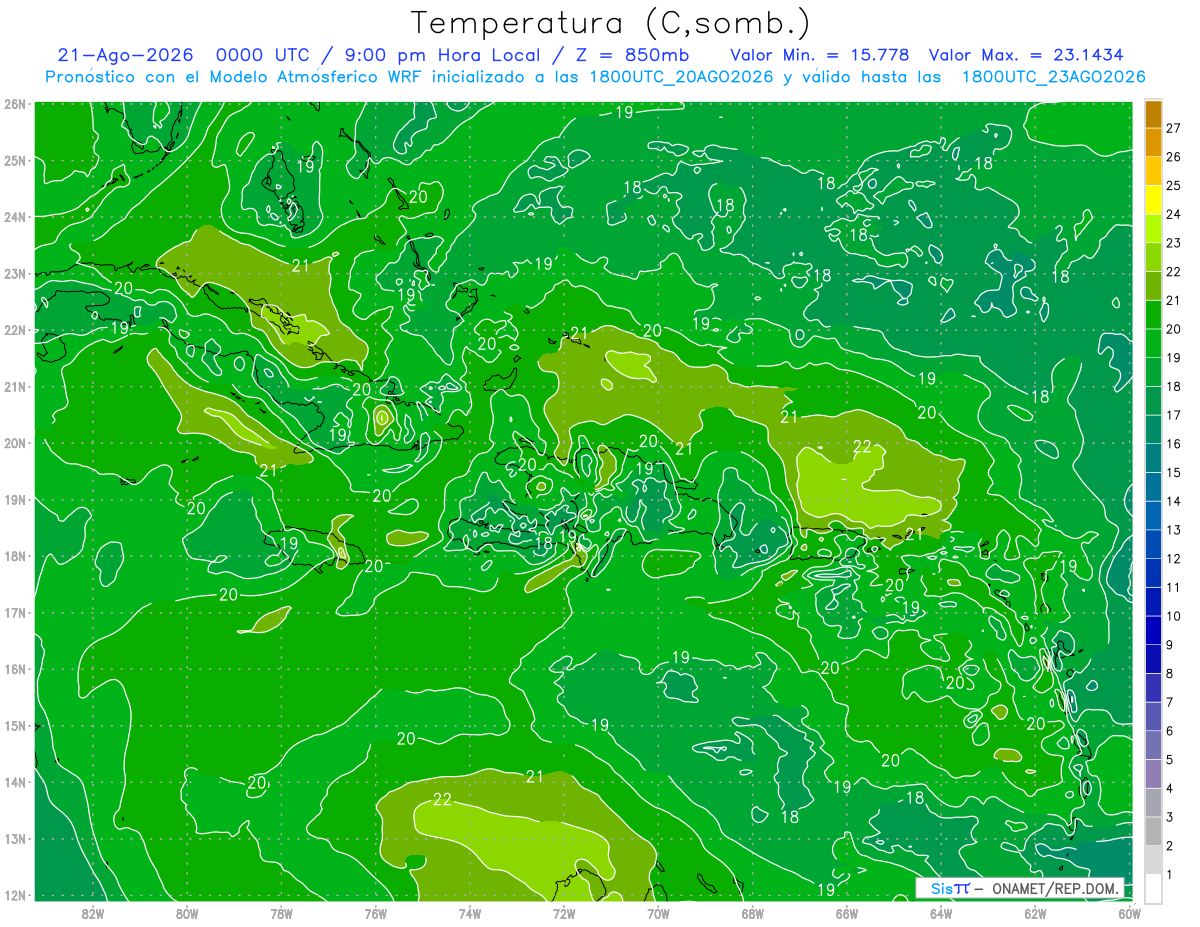This screenshot has height=927, width=1200.
Task: Click color scale value 13
Action: tap(1174, 530)
